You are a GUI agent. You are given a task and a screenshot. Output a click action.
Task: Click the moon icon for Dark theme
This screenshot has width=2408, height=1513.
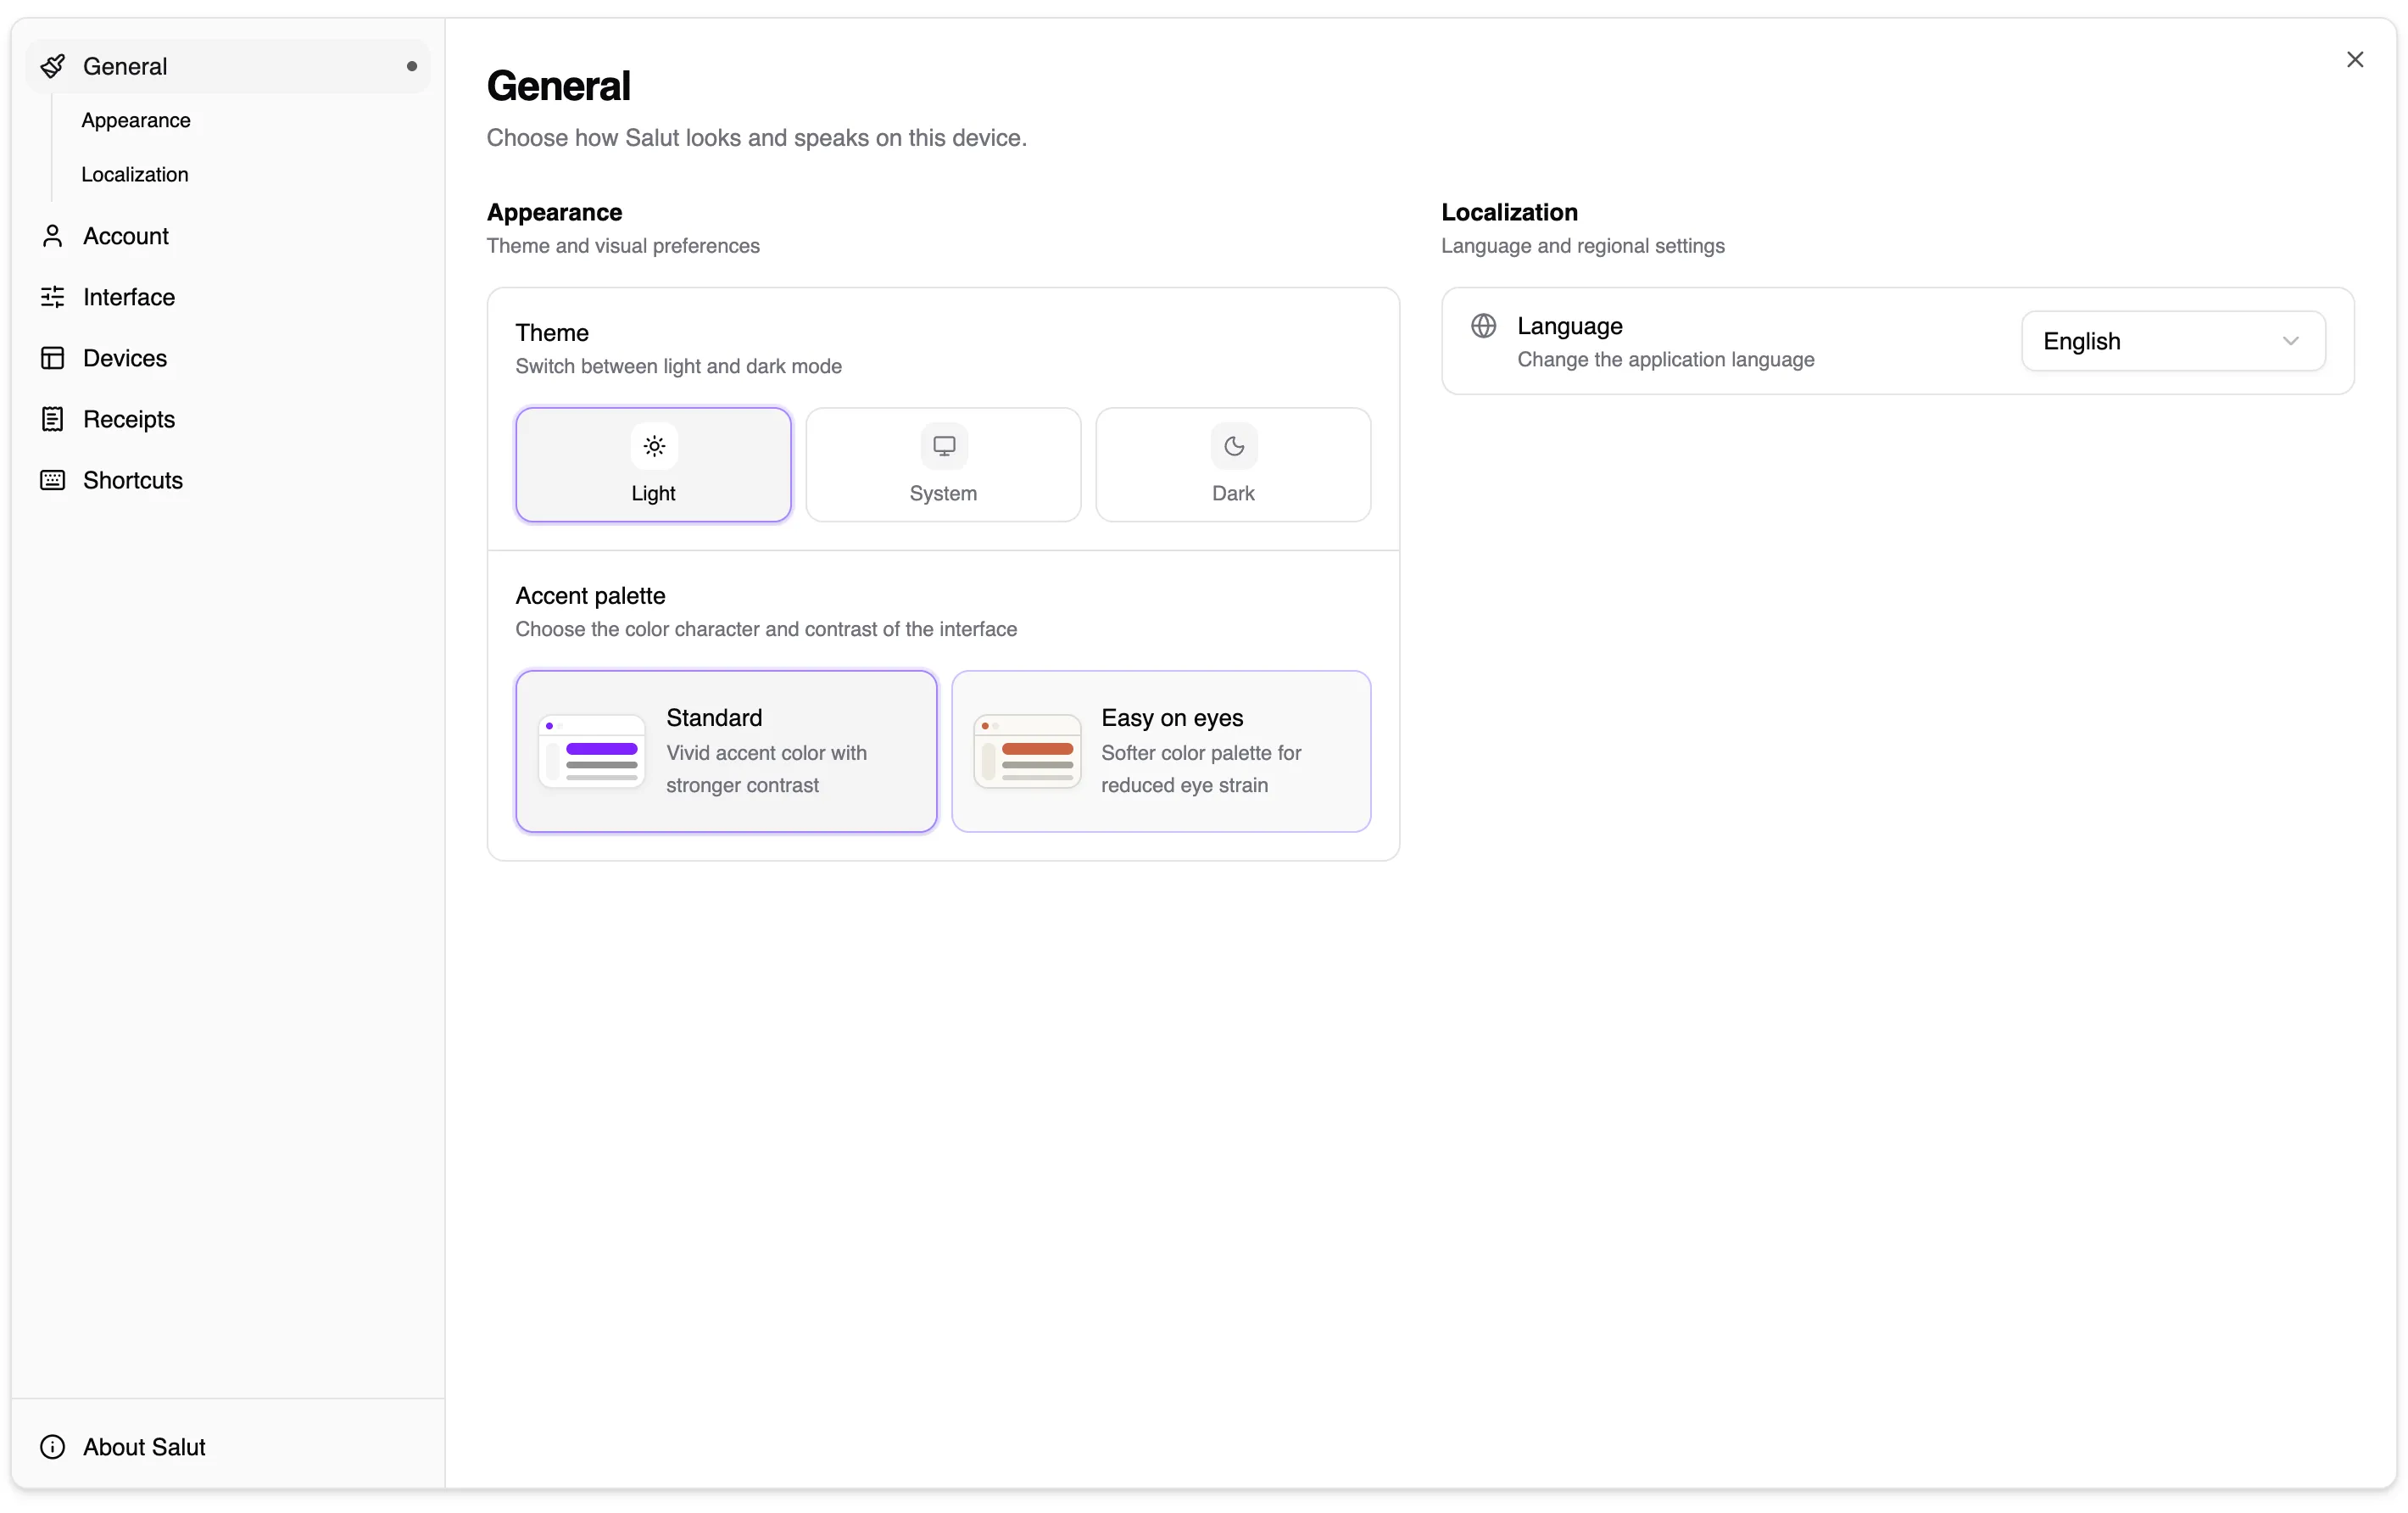(1233, 446)
